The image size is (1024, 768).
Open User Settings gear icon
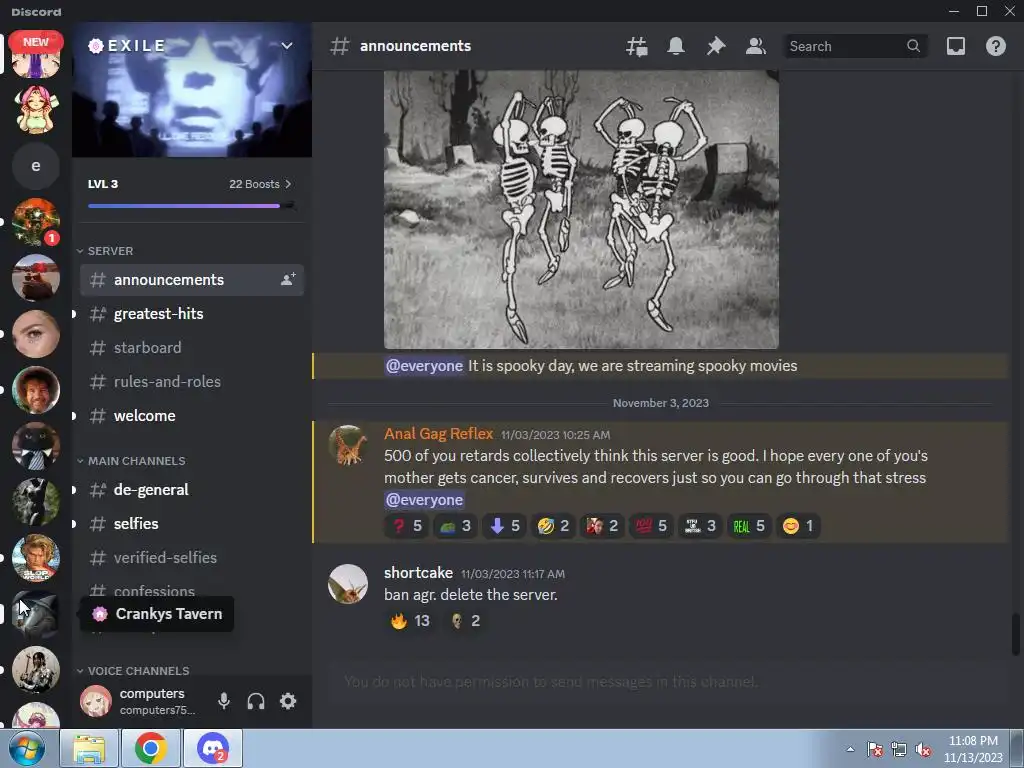click(288, 701)
